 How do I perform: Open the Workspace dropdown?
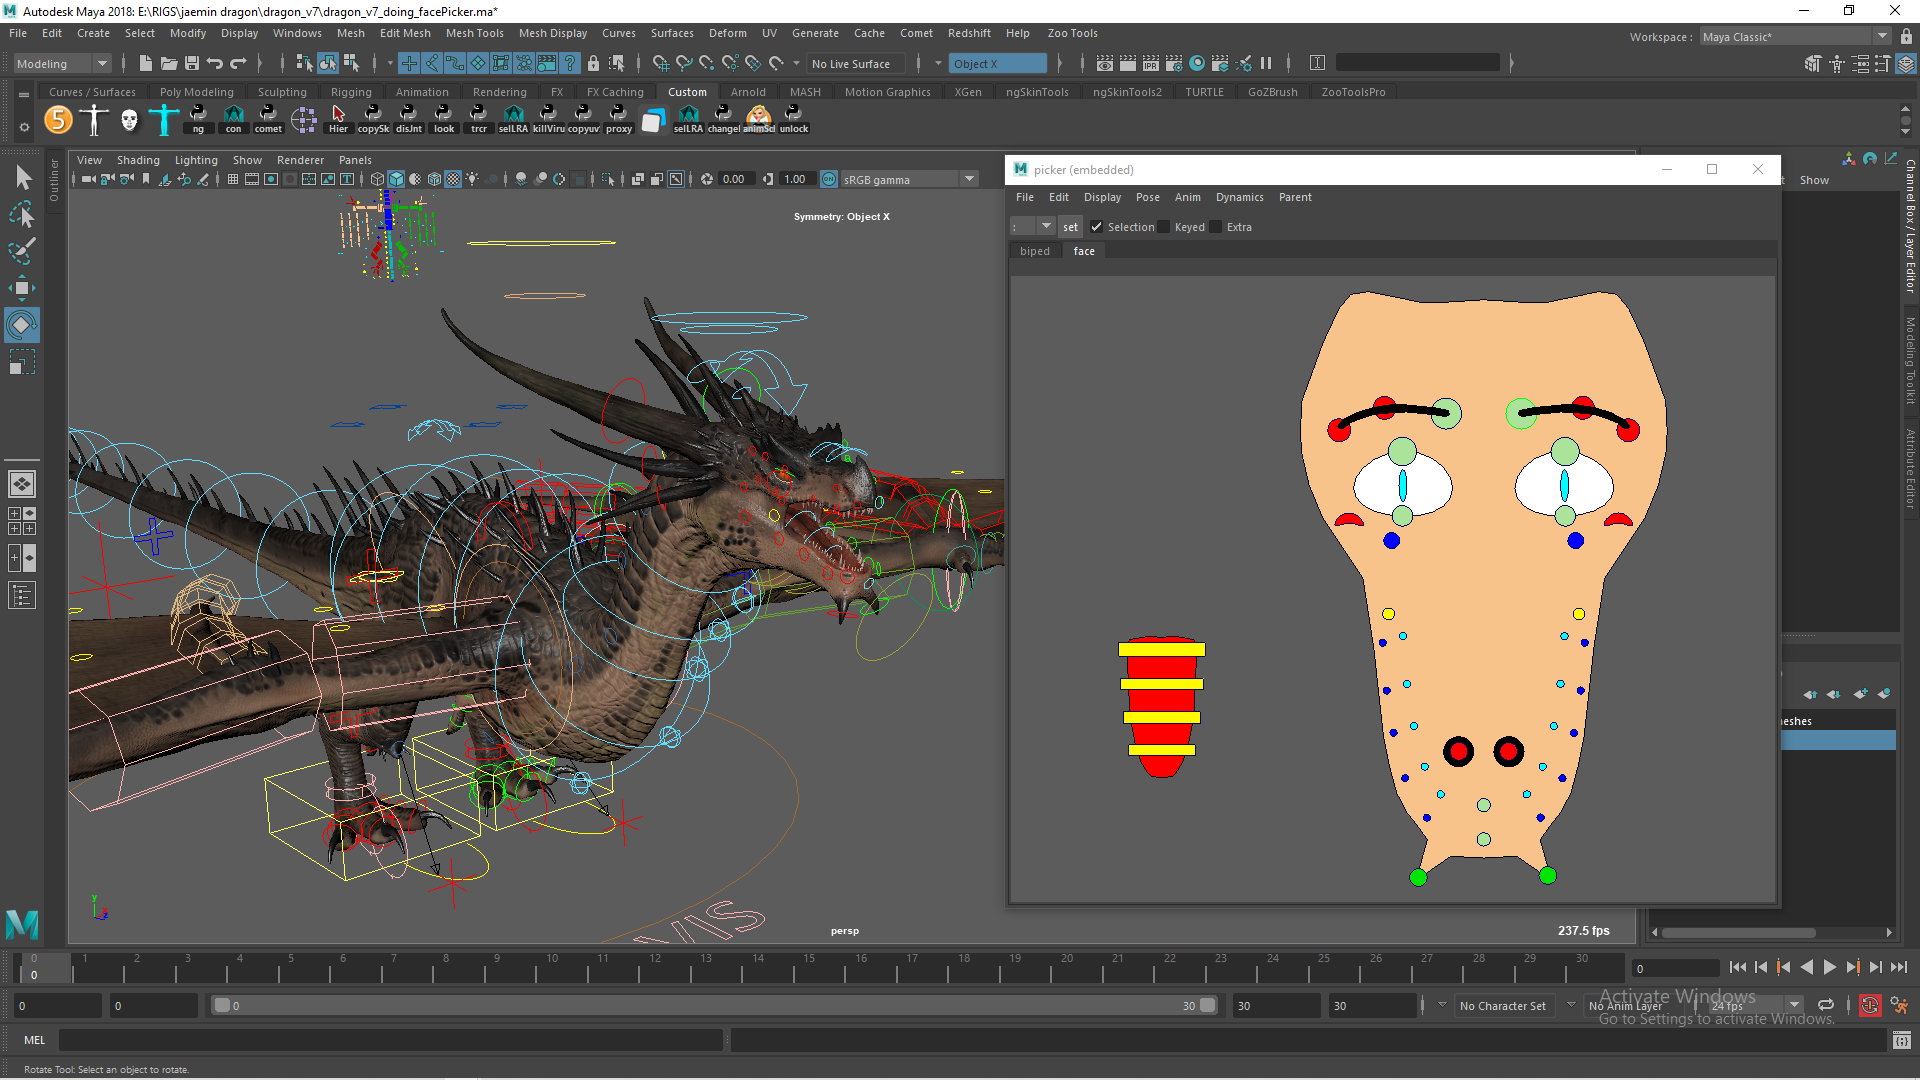(x=1881, y=36)
